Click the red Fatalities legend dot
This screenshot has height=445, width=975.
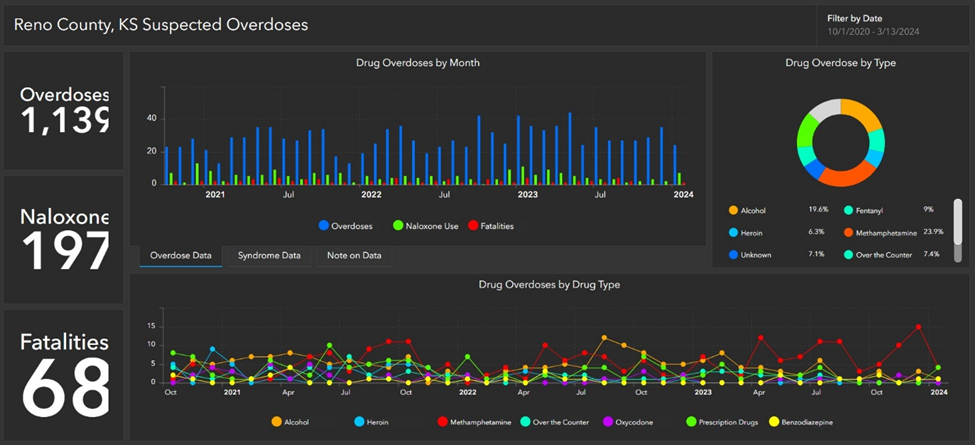click(x=473, y=226)
